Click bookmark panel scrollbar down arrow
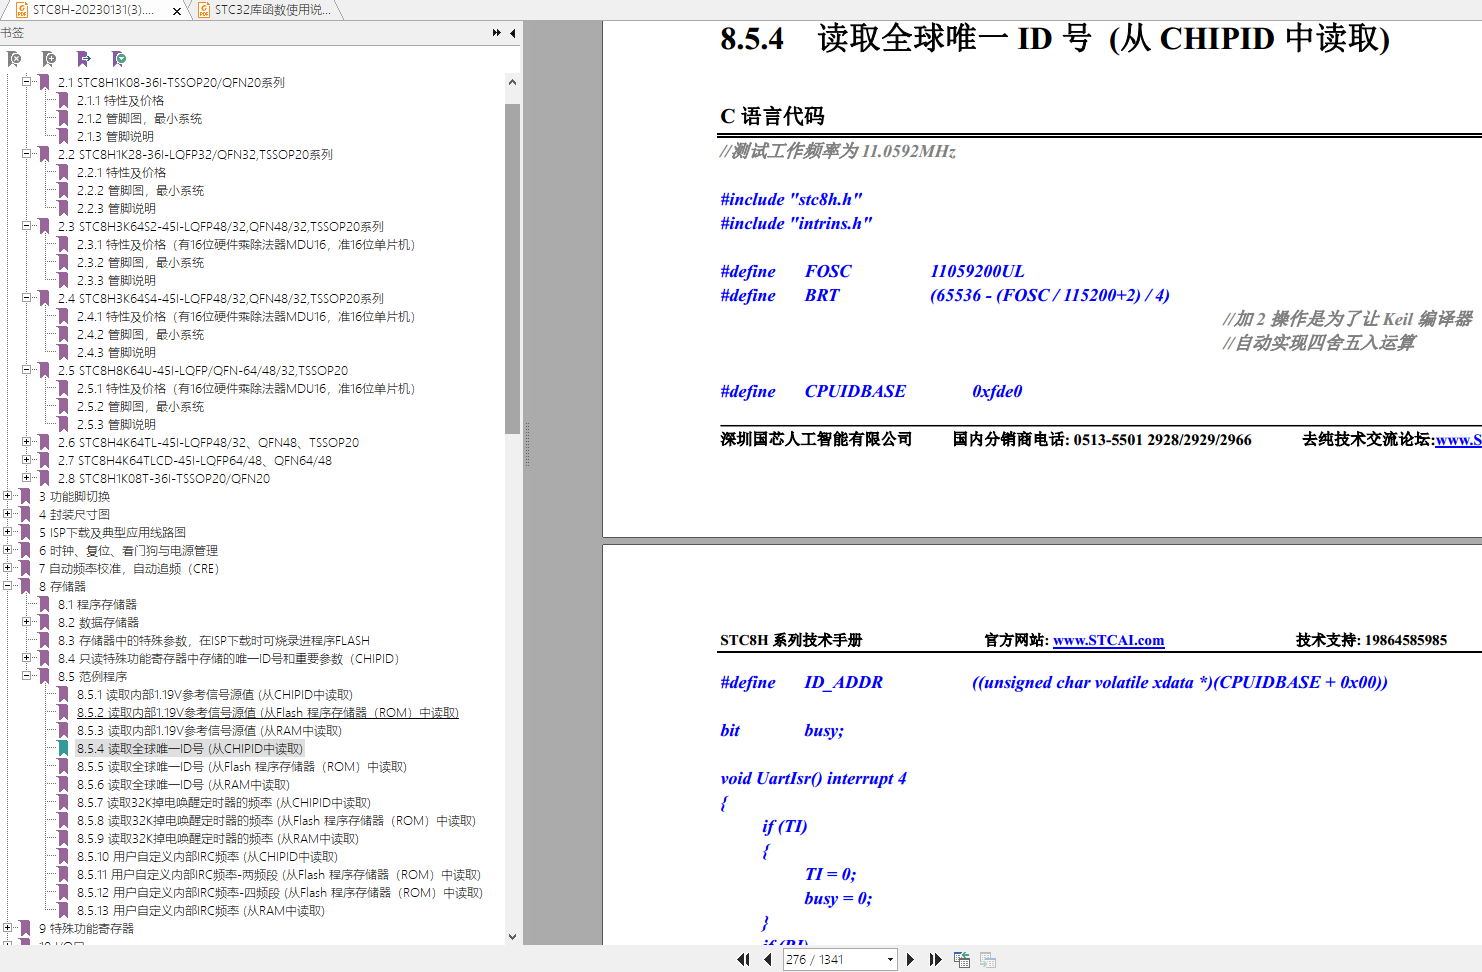Screen dimensions: 1482x972 [x=512, y=937]
